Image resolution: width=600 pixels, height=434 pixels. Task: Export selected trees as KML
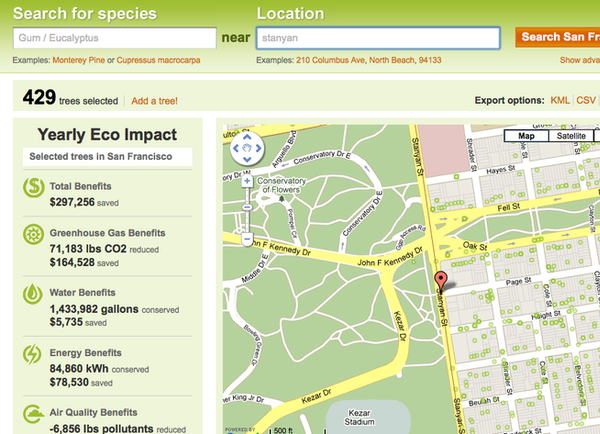point(560,100)
